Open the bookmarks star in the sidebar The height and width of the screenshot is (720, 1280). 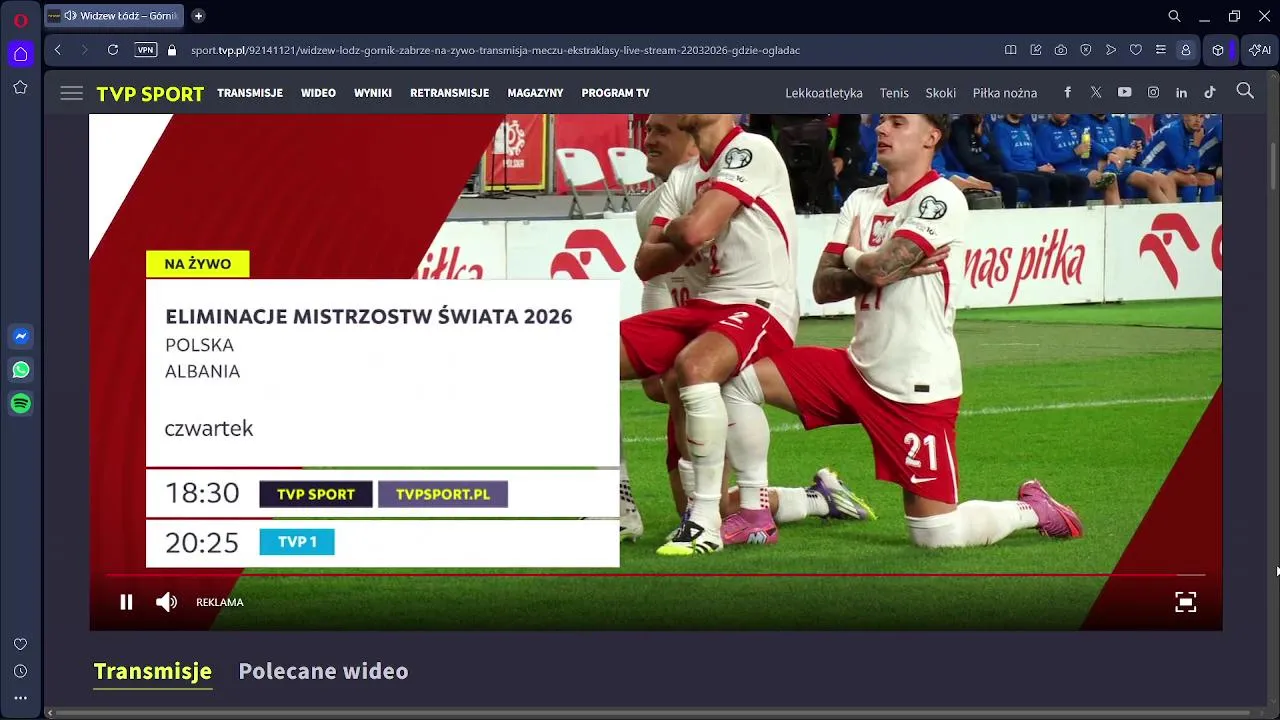click(x=20, y=88)
